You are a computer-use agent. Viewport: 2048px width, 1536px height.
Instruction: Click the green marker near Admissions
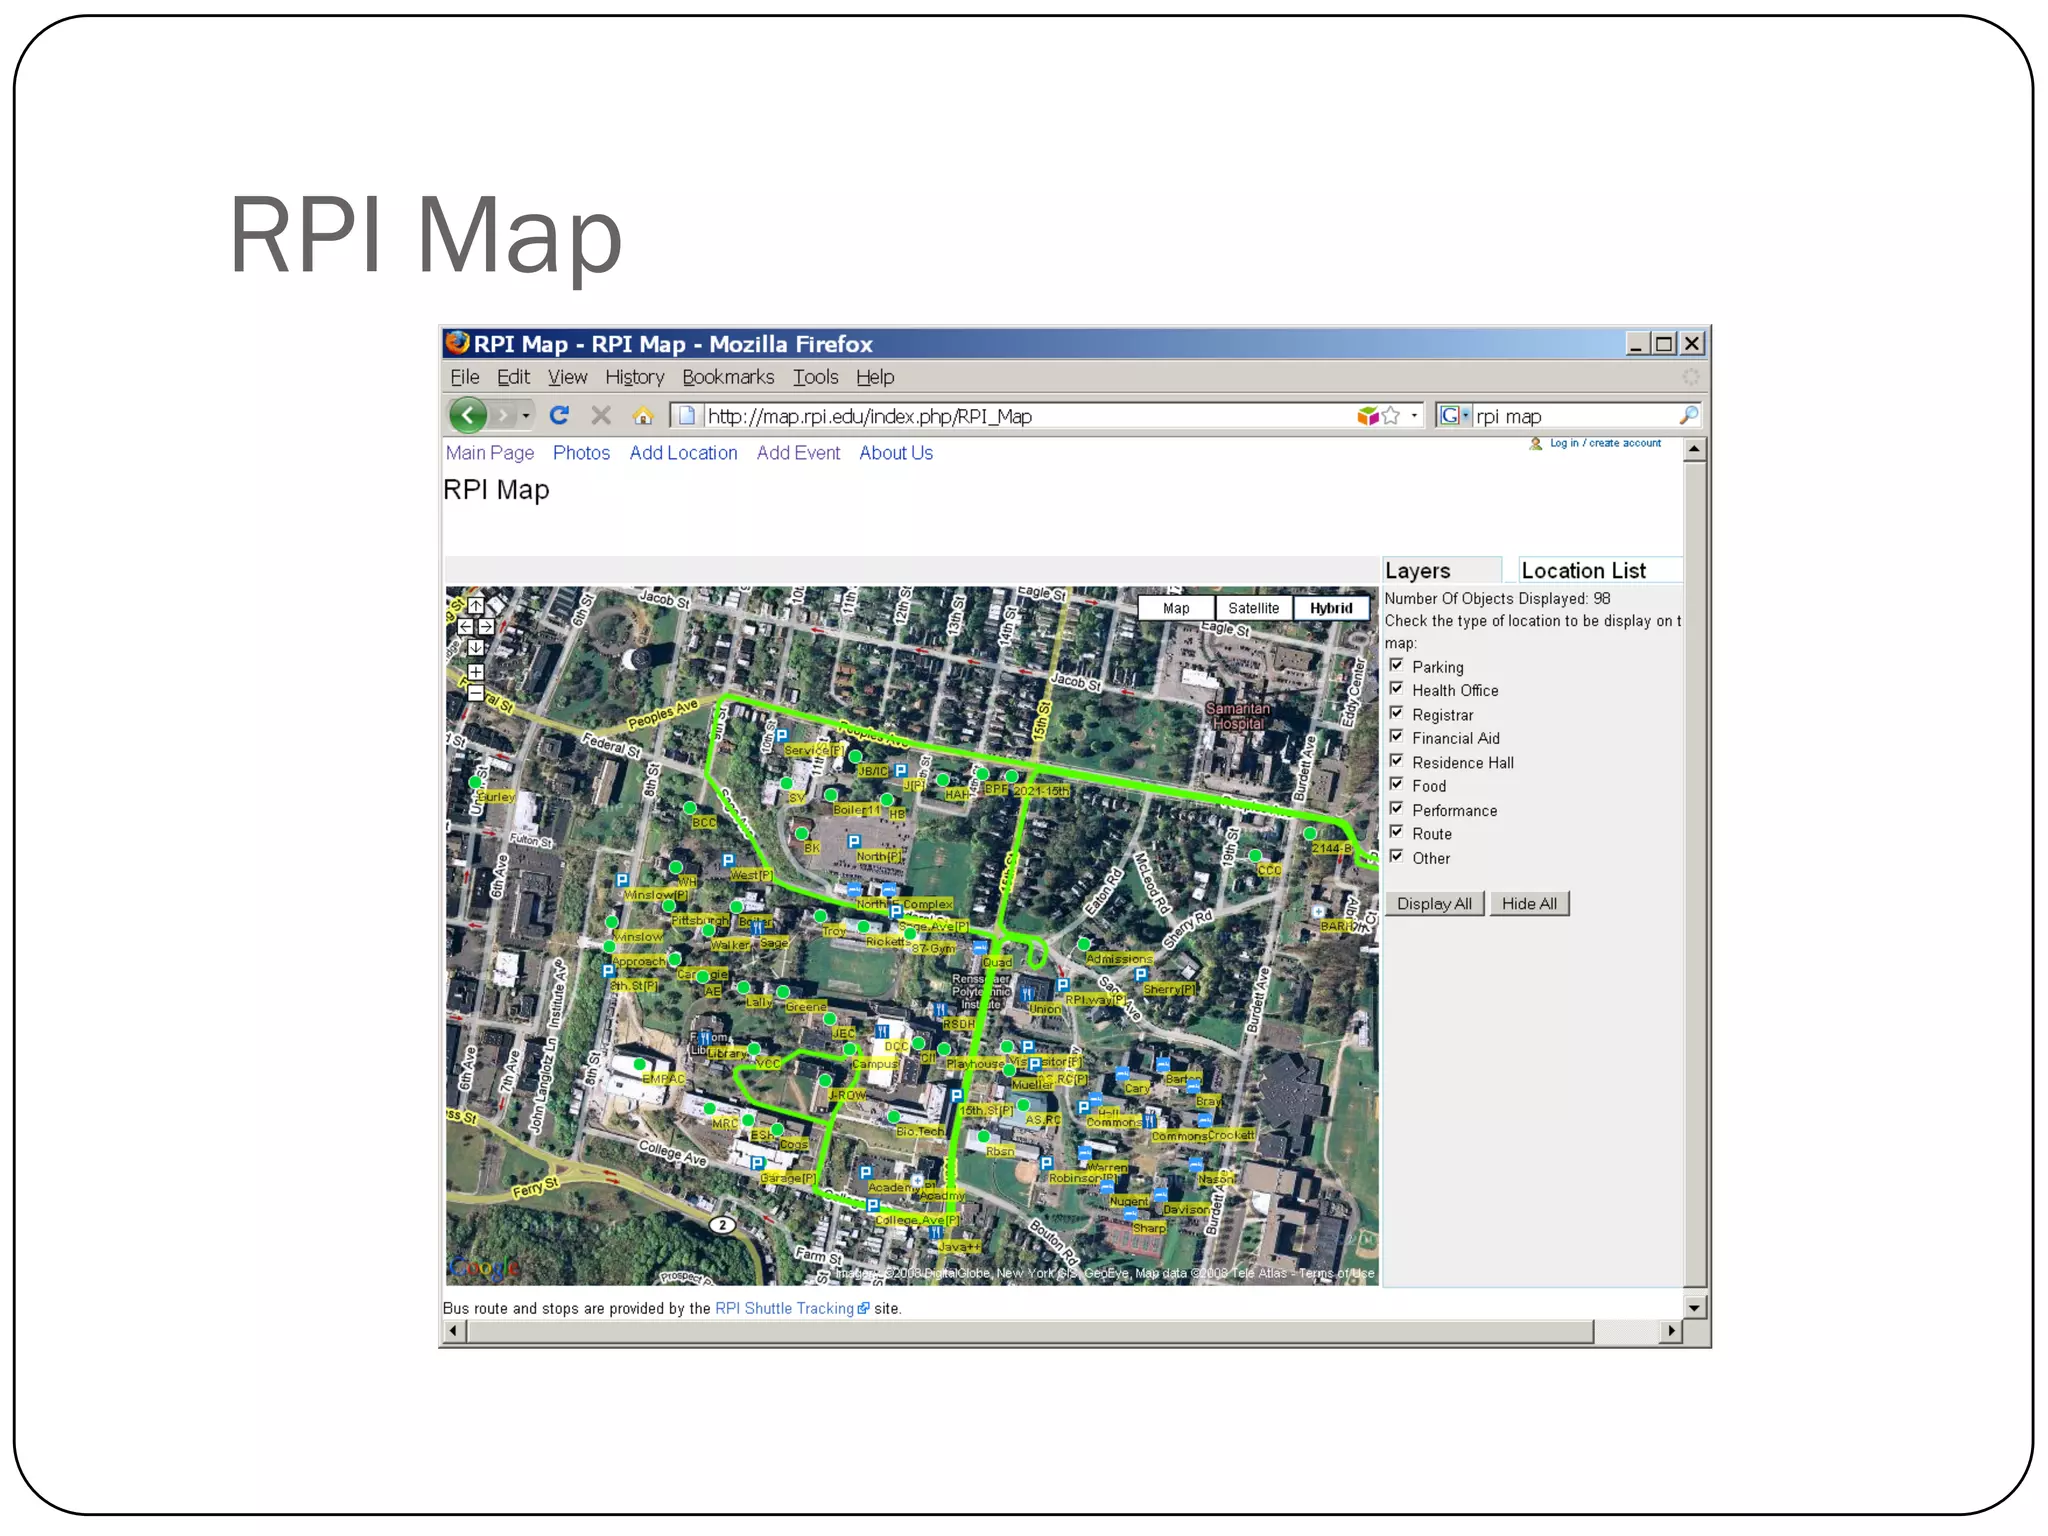tap(1084, 943)
